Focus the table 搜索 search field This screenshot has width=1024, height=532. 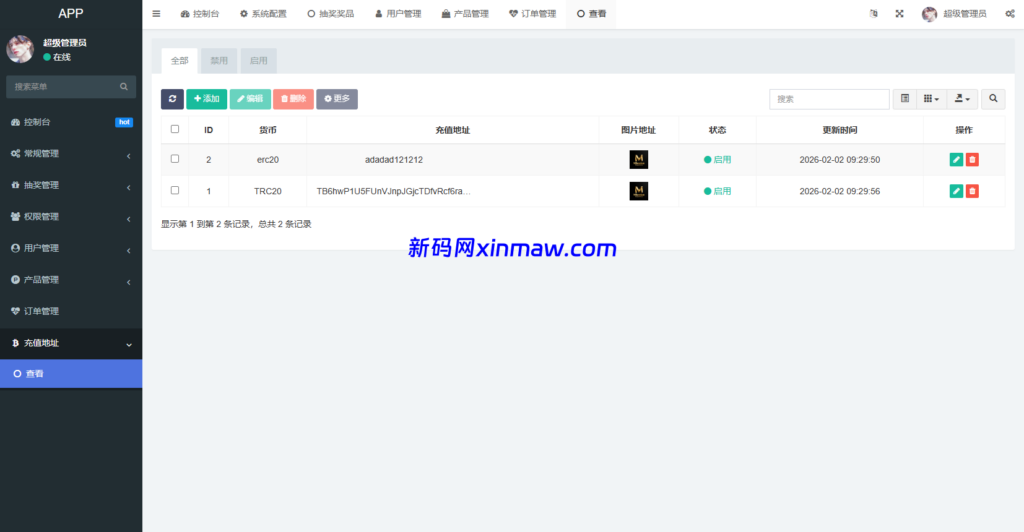coord(829,99)
